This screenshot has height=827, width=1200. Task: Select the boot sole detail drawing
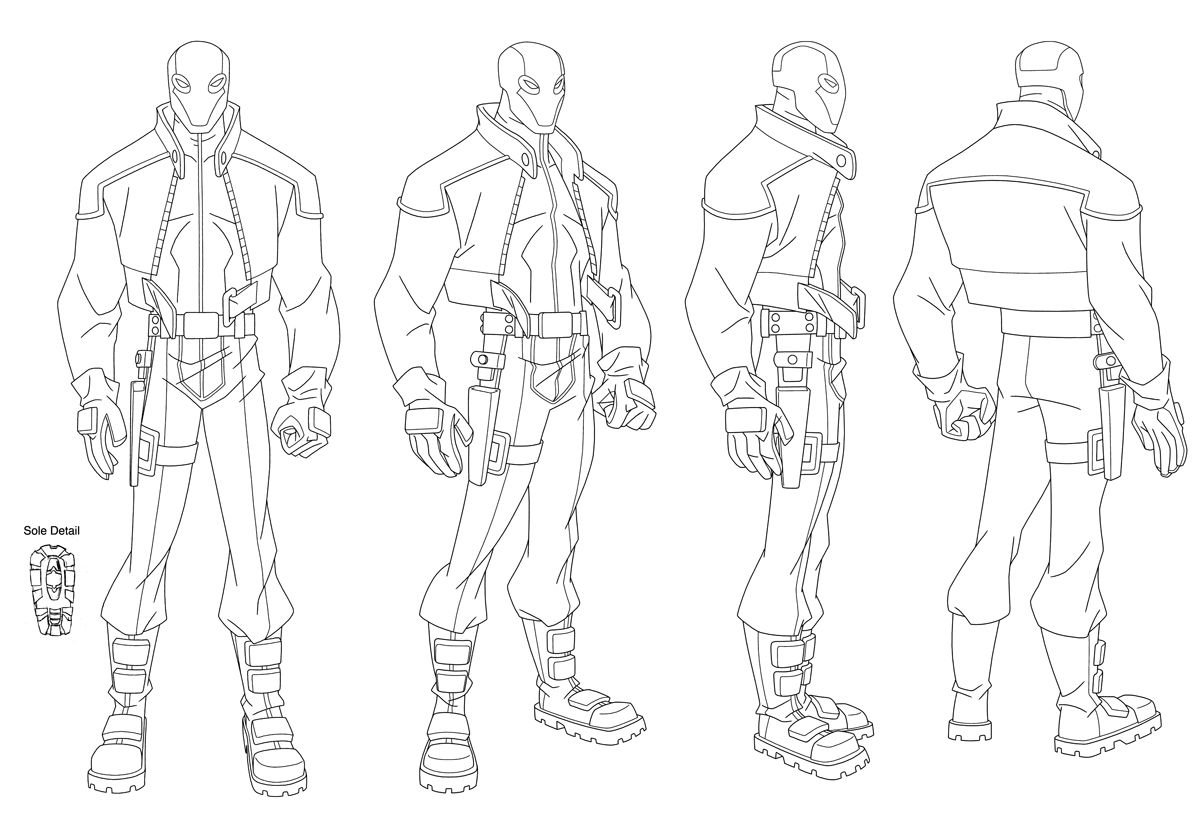click(51, 591)
